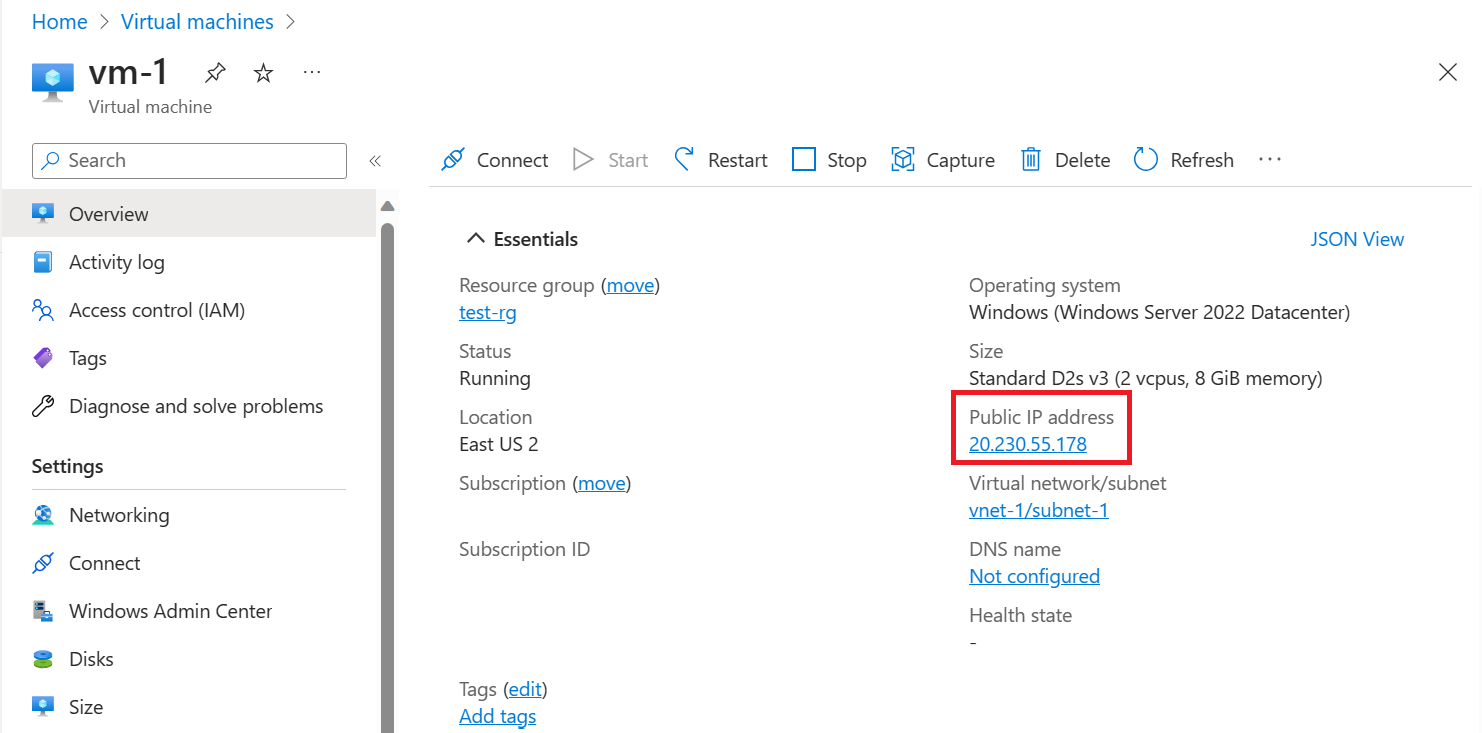Open more options ellipsis beside vm-1 title
Viewport: 1482px width, 733px height.
312,73
